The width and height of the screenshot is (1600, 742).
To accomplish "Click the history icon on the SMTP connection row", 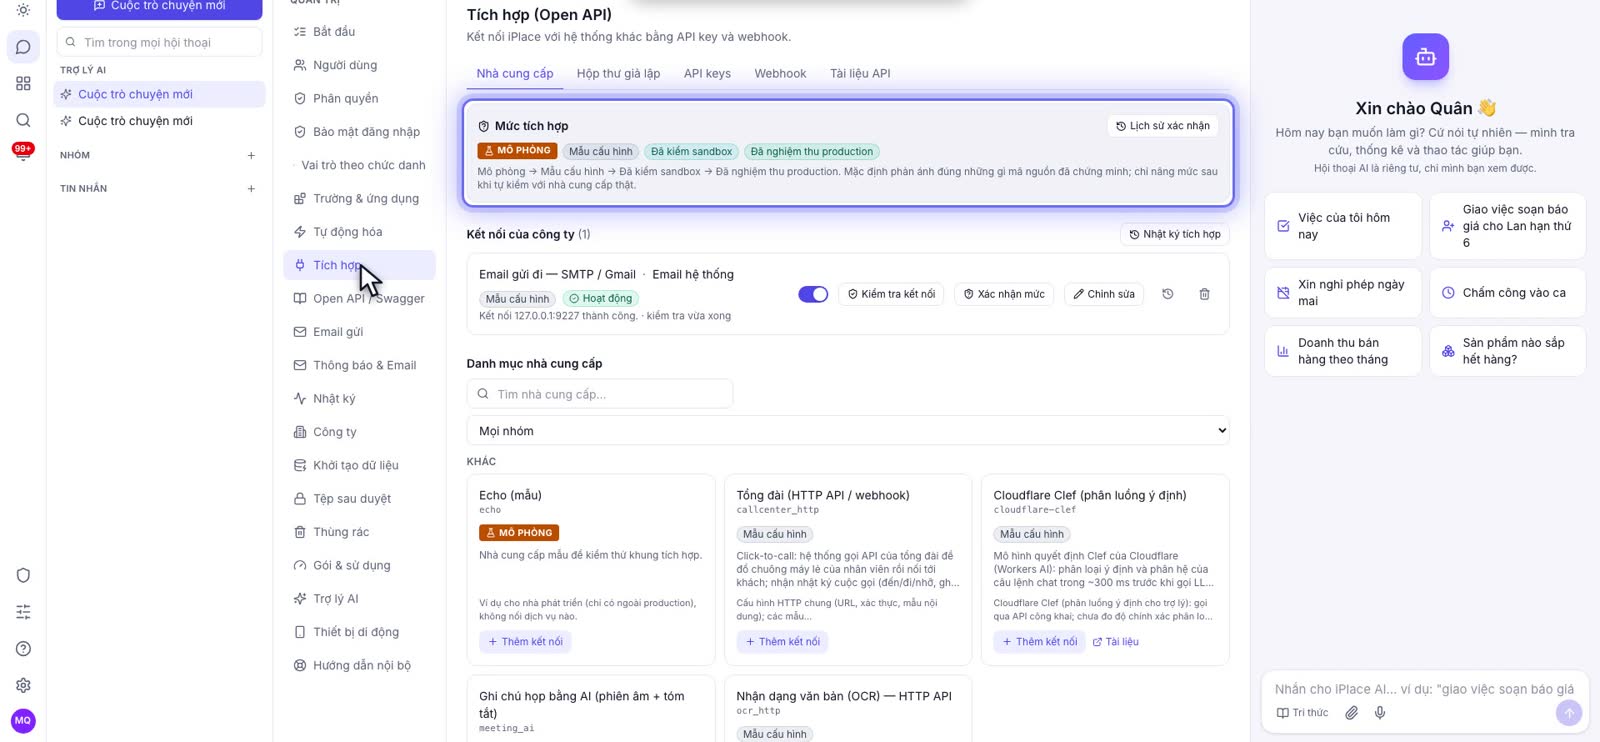I will [1167, 294].
